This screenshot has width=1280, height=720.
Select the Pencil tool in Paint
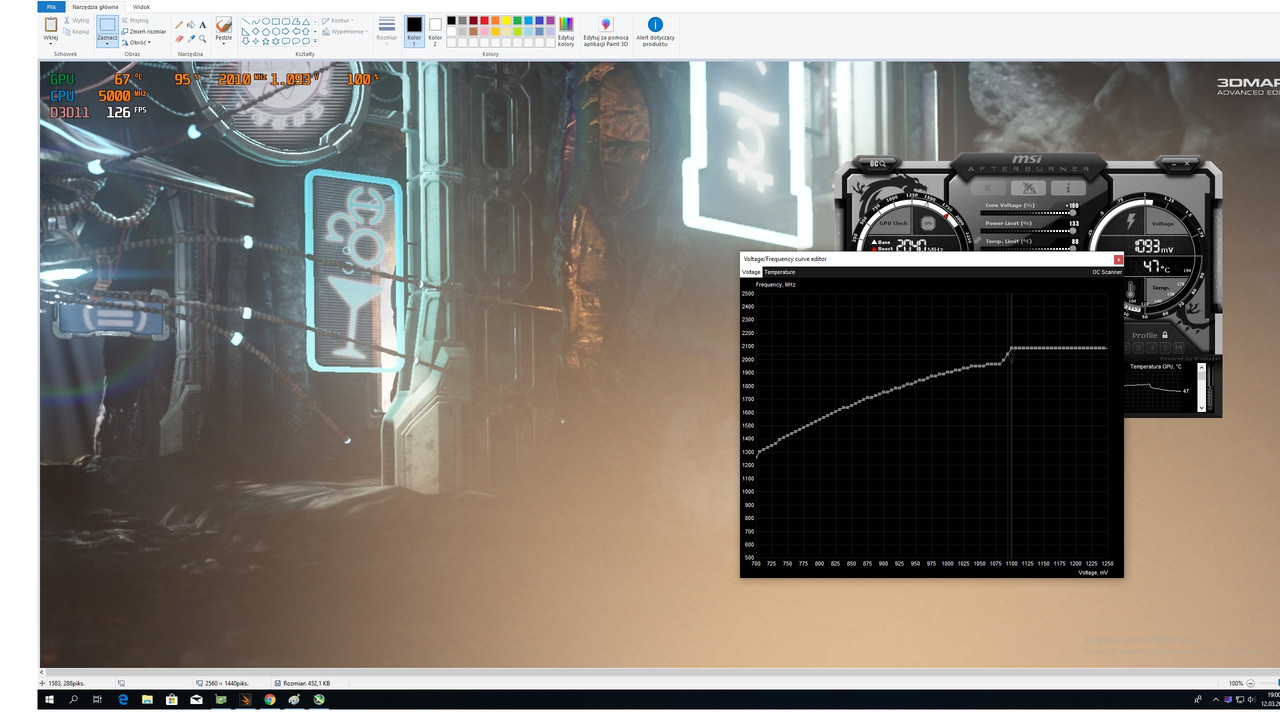179,25
